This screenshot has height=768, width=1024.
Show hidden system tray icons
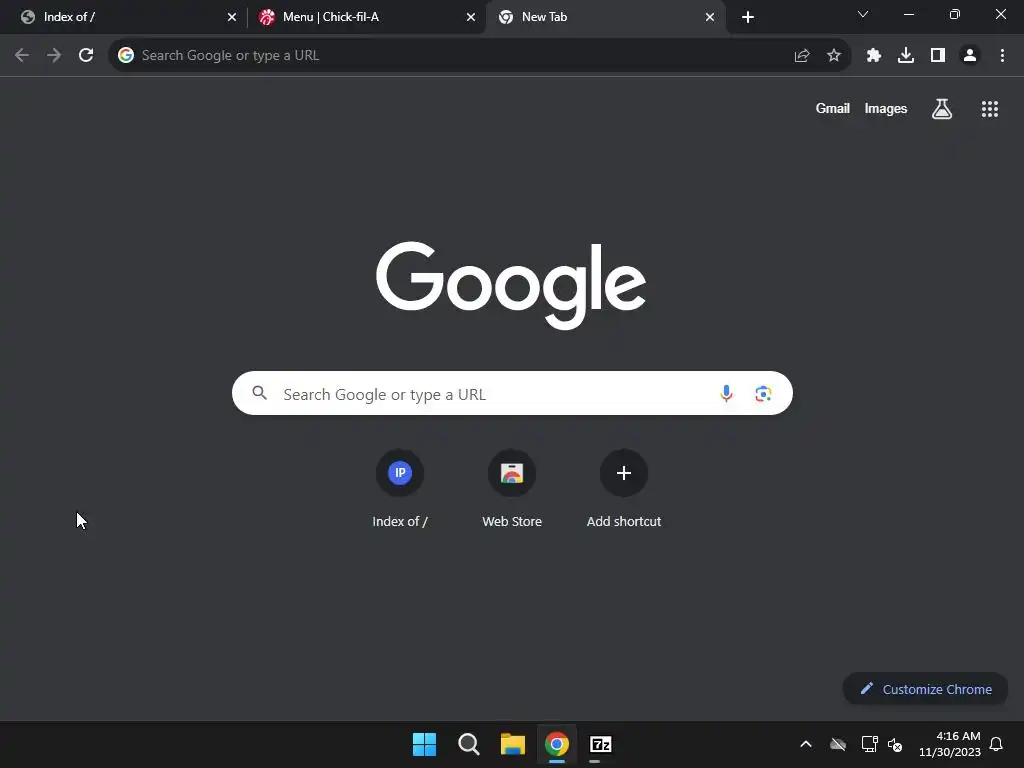point(806,744)
